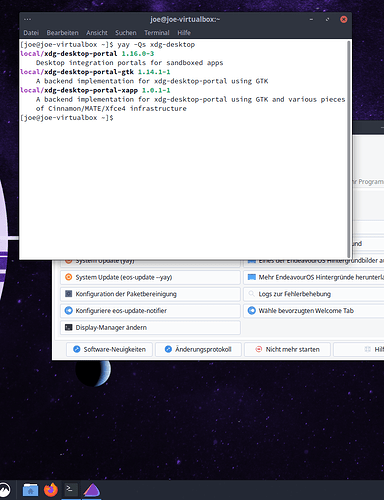Open the Hilfe menu in the terminal
The height and width of the screenshot is (500, 384).
coord(184,33)
